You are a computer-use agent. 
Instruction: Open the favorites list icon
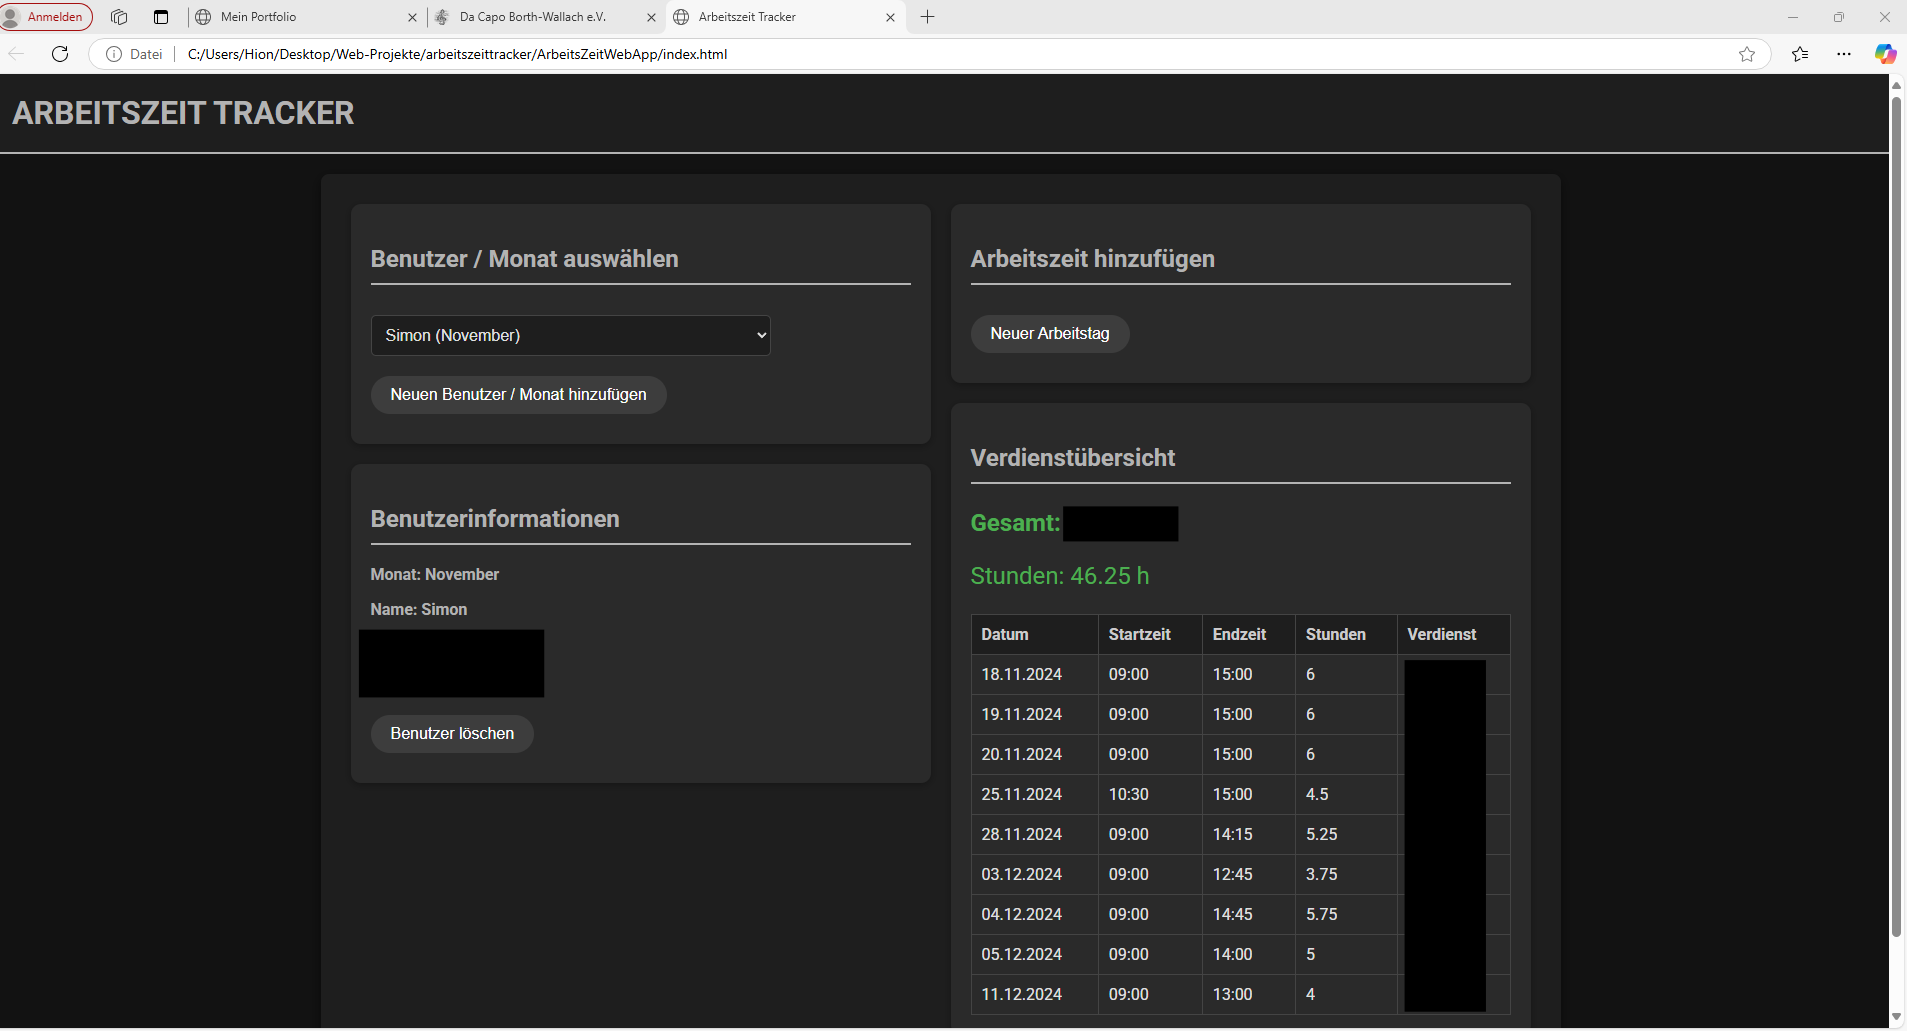point(1800,54)
